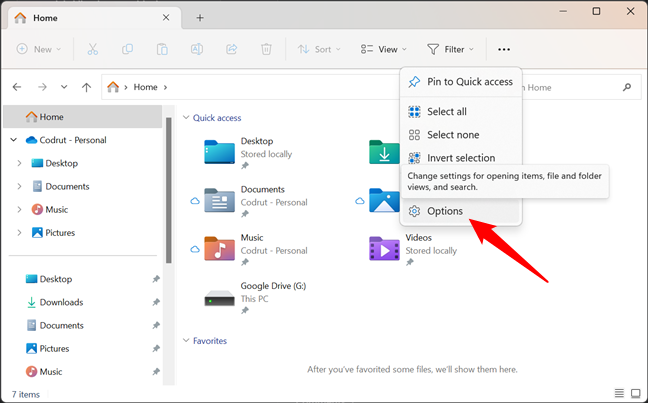Open the View dropdown menu
This screenshot has width=648, height=403.
[x=383, y=49]
